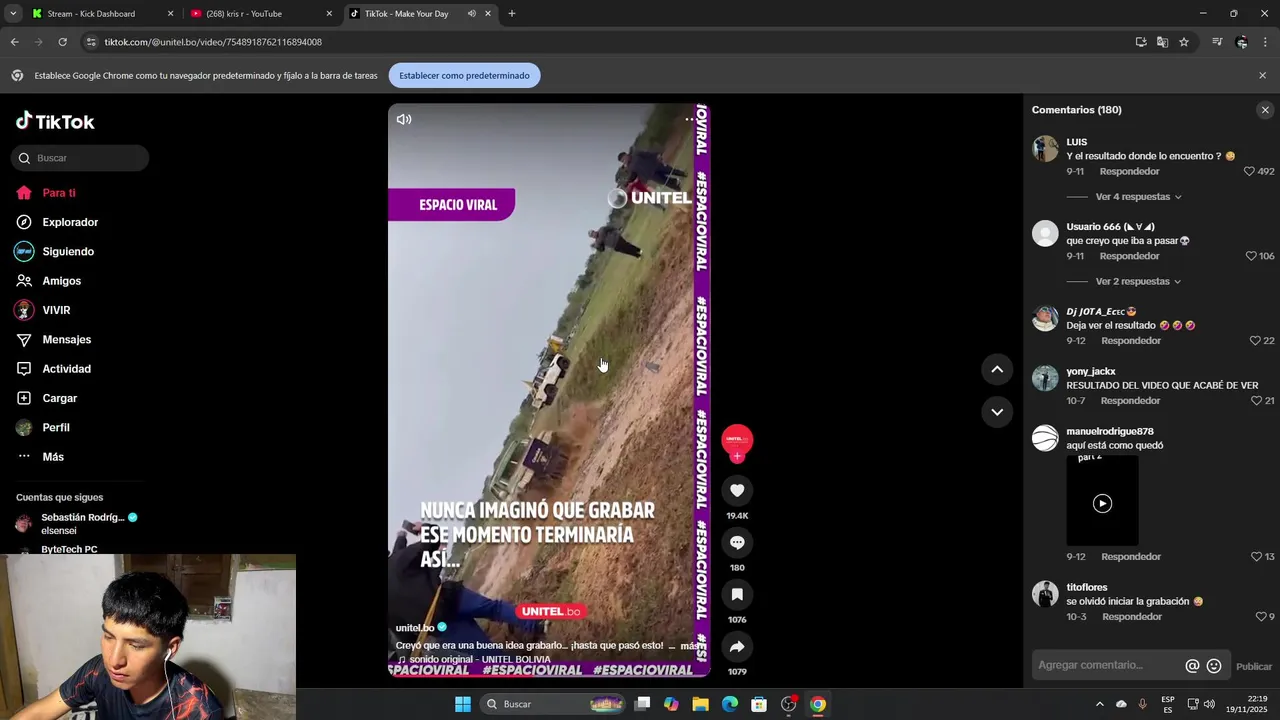The image size is (1280, 720).
Task: Like LUIS's comment
Action: point(1249,172)
